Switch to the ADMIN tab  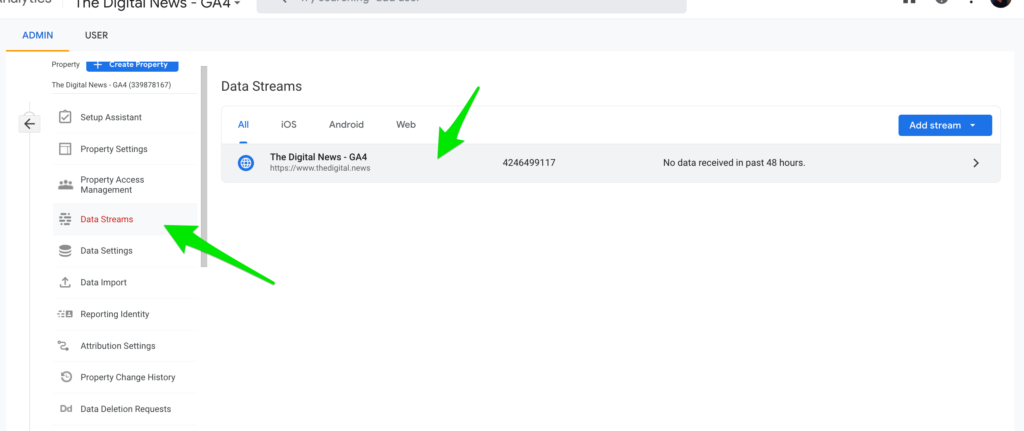pyautogui.click(x=38, y=35)
